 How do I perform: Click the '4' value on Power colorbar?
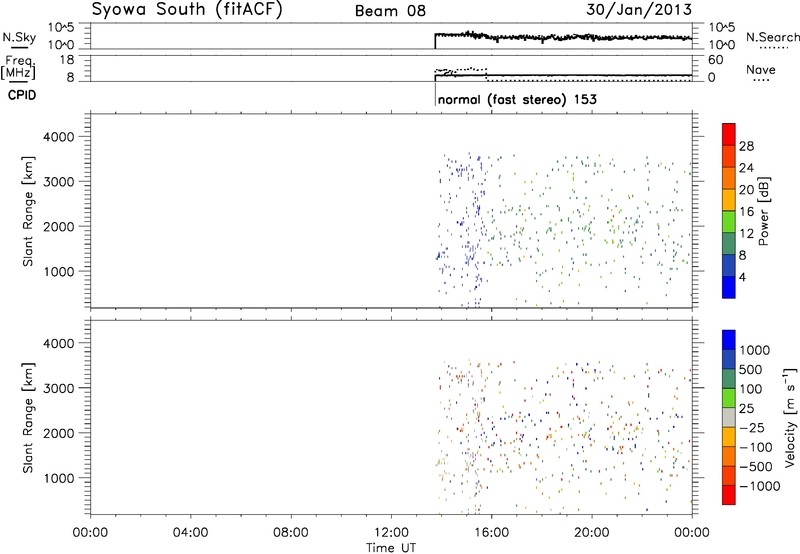(742, 277)
